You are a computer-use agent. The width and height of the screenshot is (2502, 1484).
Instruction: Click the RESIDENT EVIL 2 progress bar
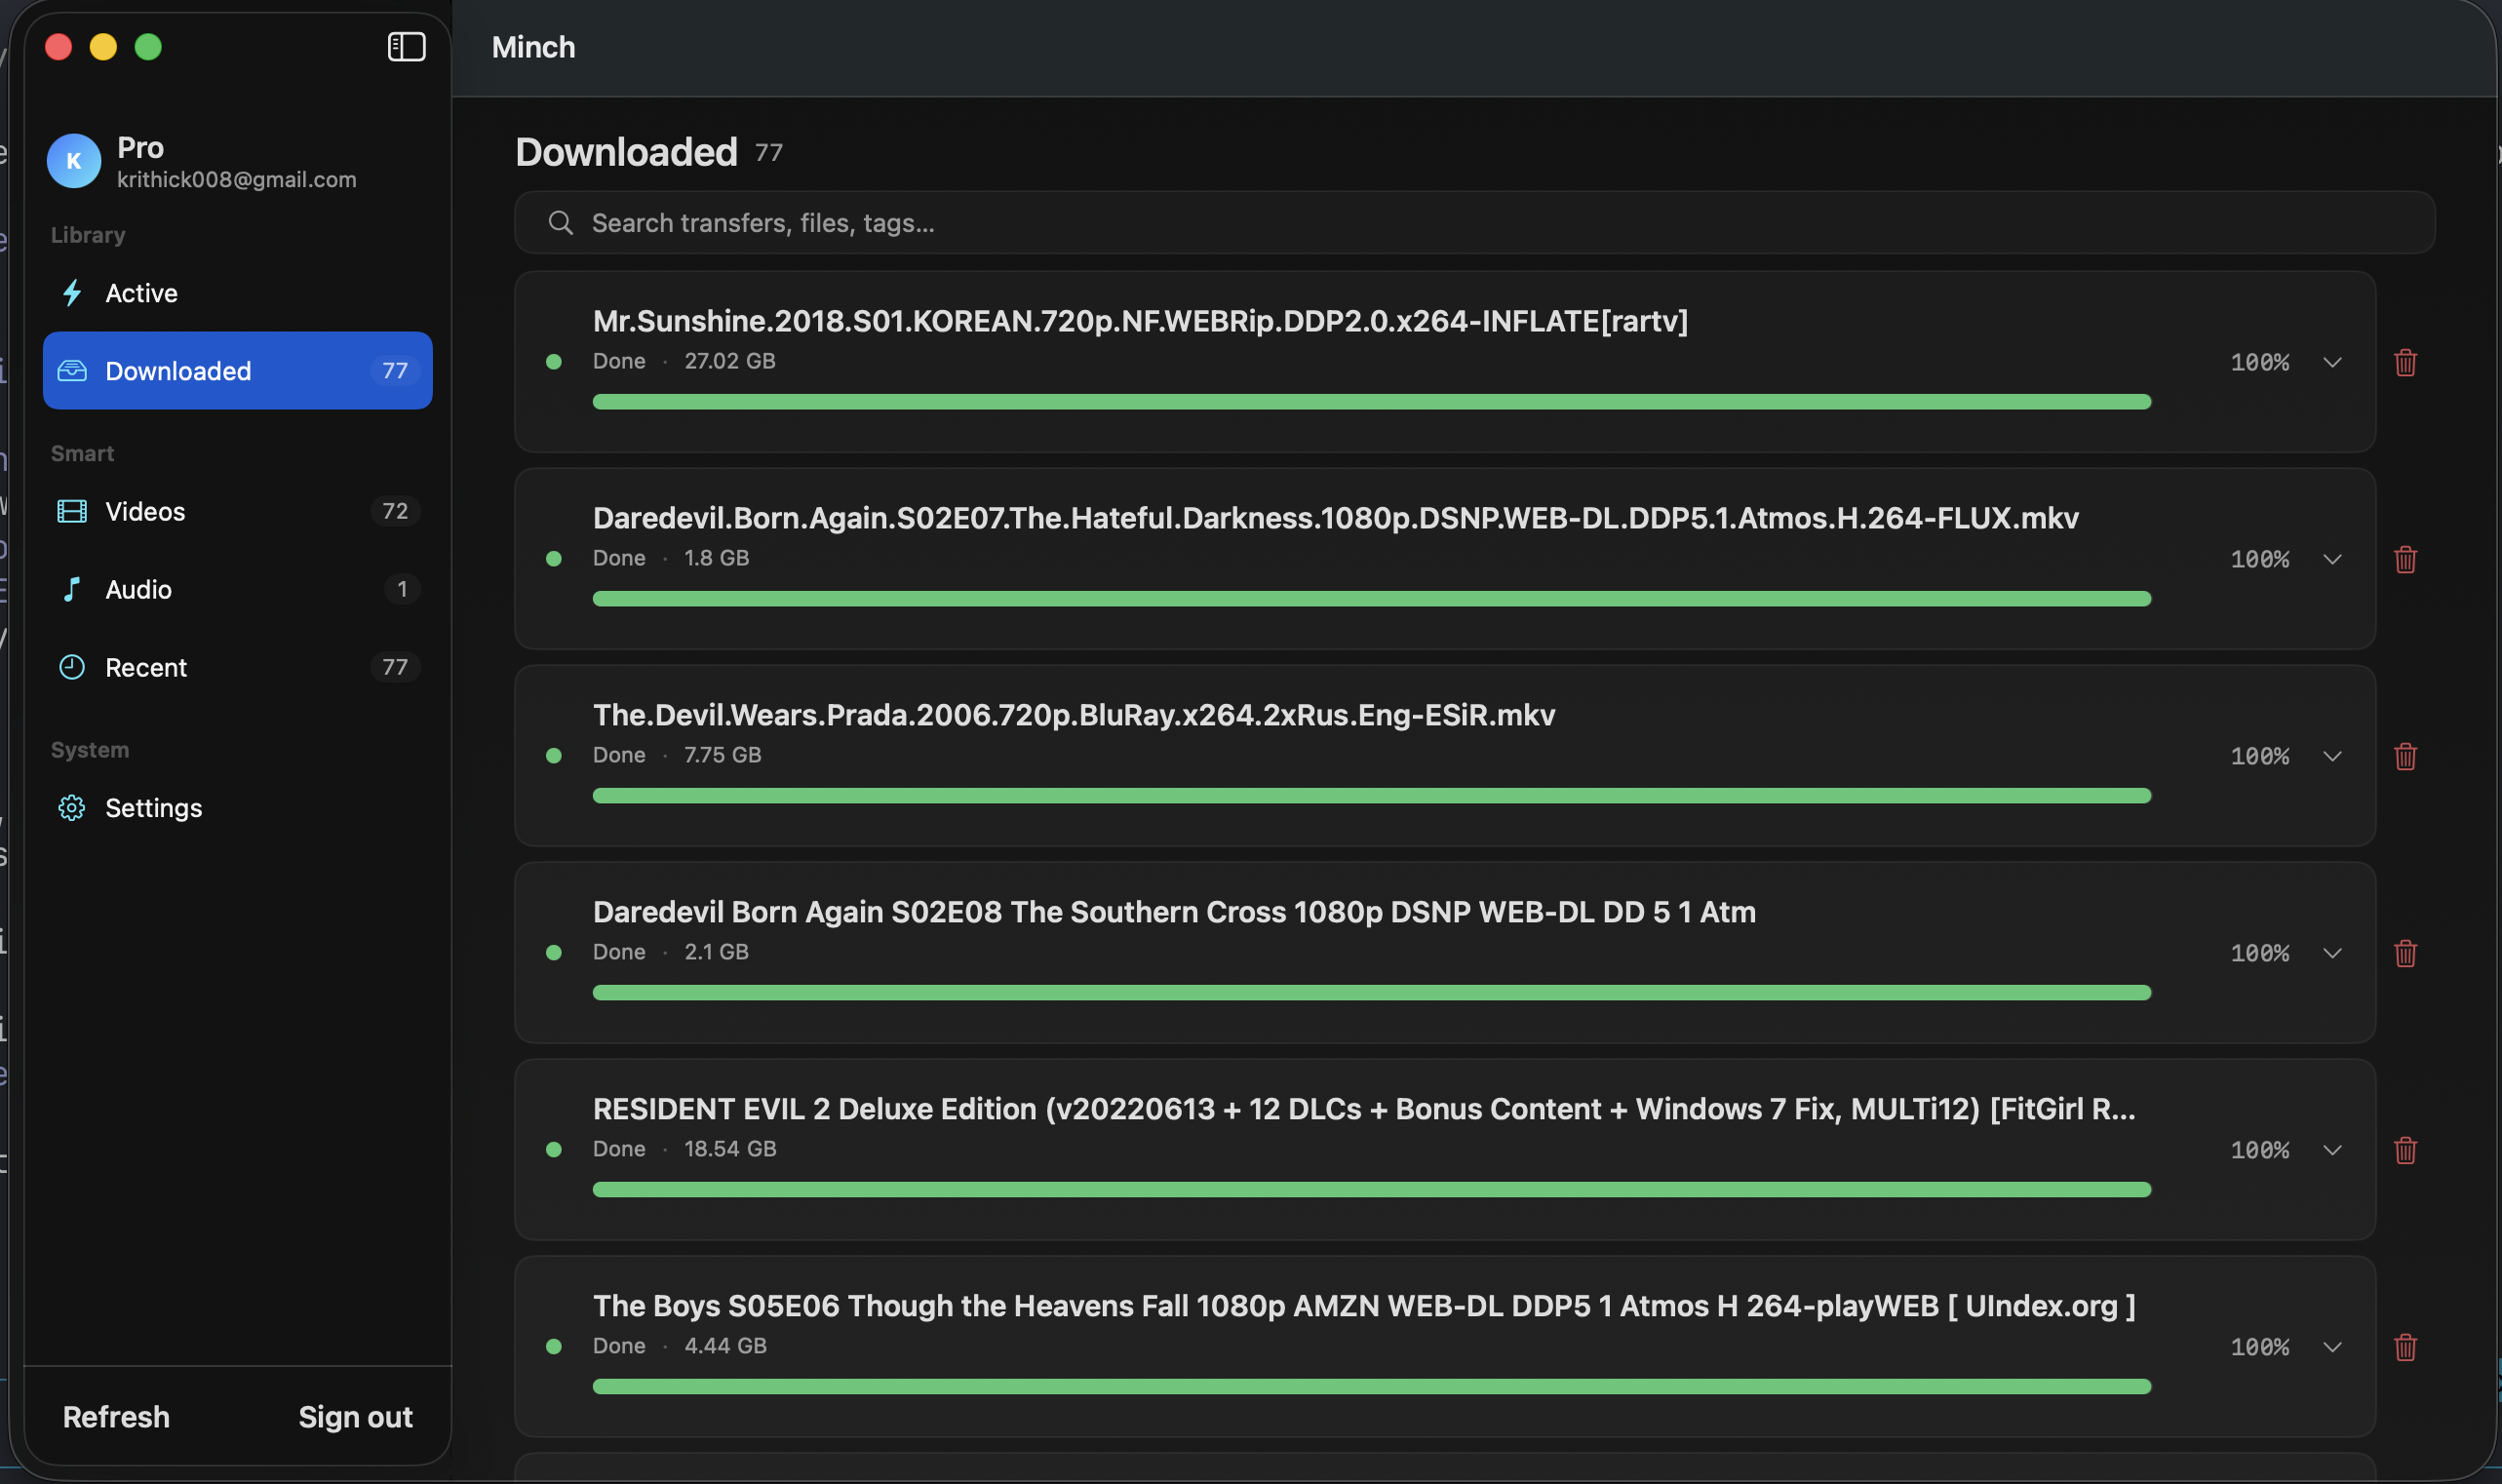tap(1372, 1190)
